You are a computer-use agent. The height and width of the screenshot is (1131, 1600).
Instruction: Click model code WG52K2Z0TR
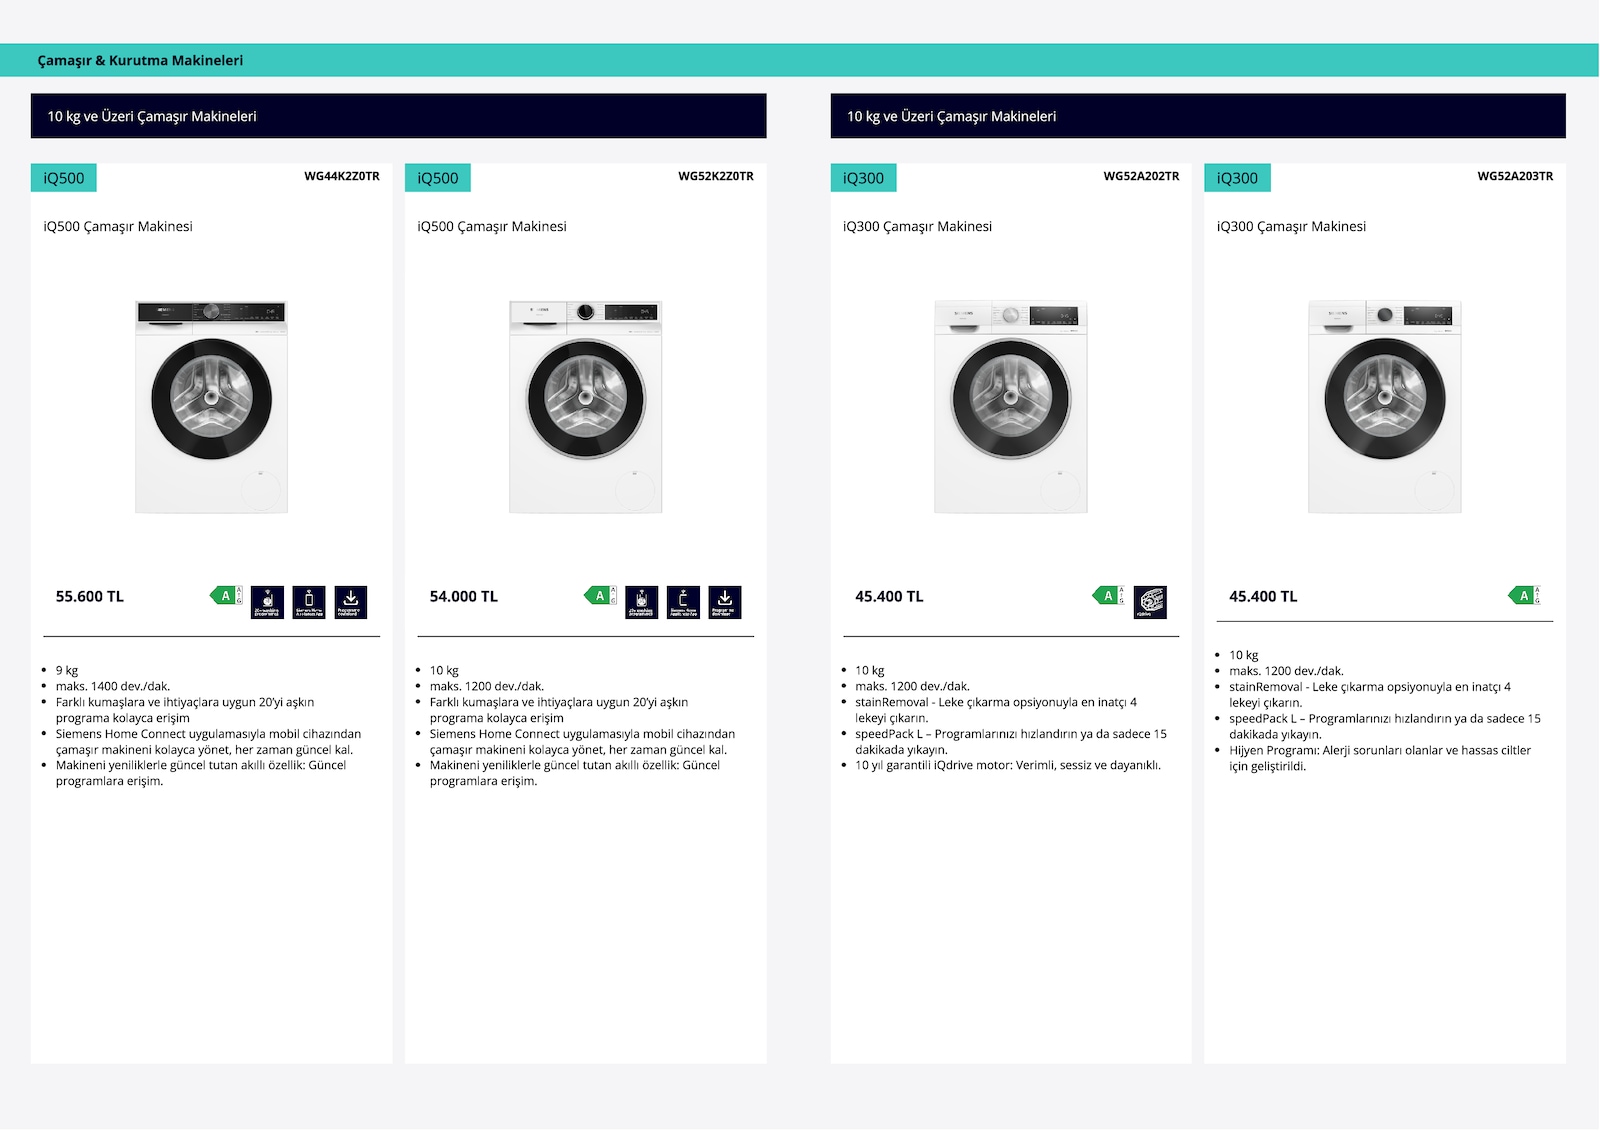(x=716, y=176)
